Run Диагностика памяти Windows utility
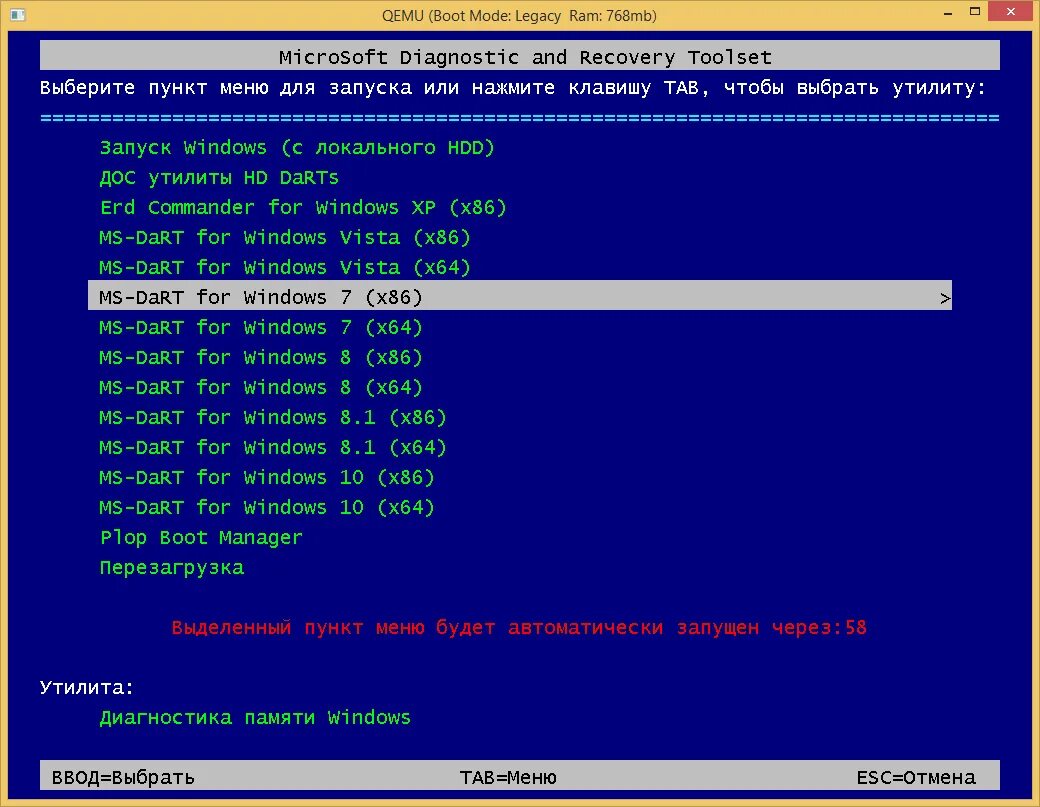 253,717
